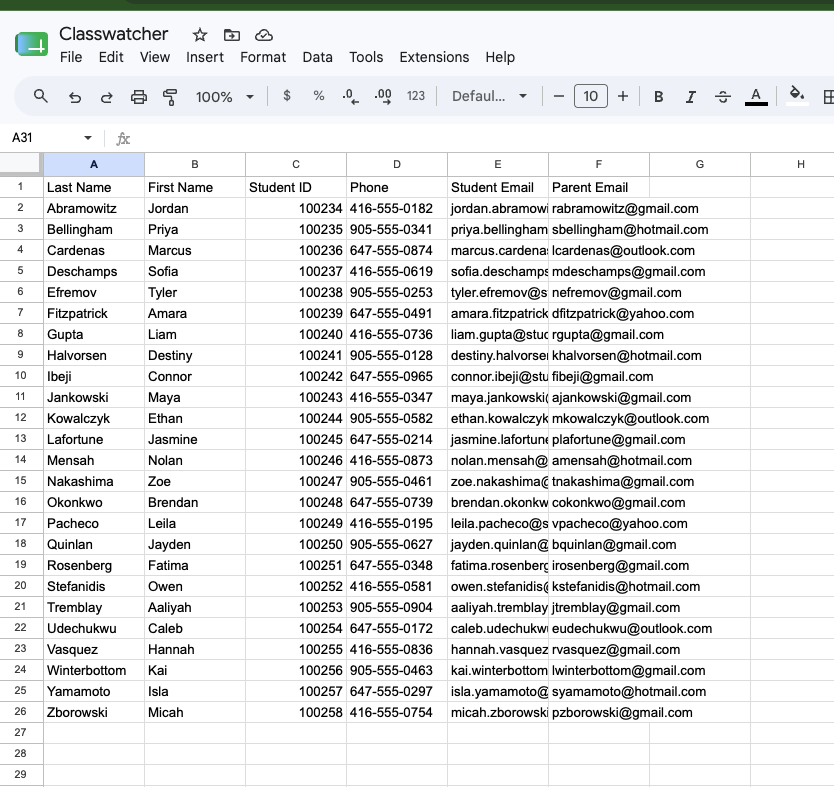Toggle italic formatting
Viewport: 834px width, 787px height.
pyautogui.click(x=690, y=97)
